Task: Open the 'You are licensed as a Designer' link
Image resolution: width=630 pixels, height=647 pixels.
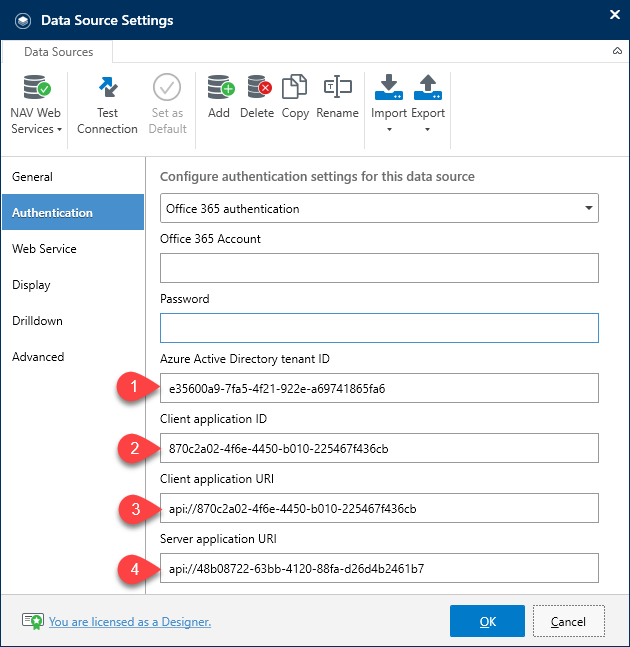Action: point(130,621)
